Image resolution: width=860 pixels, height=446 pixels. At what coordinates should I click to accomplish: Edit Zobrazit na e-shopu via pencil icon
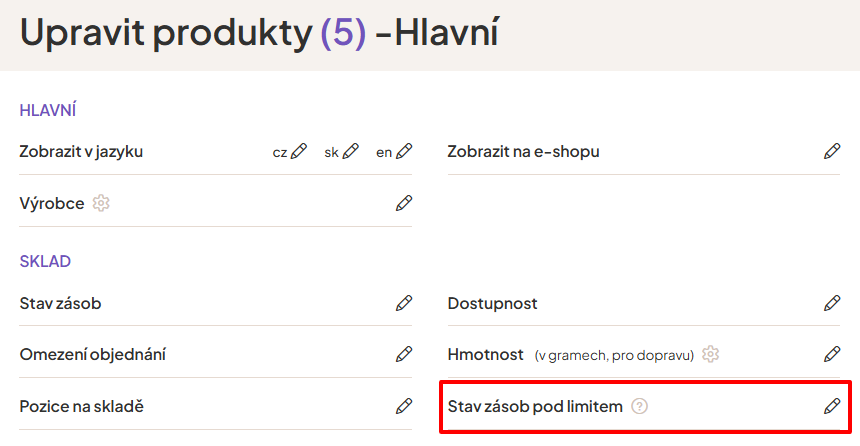coord(832,151)
